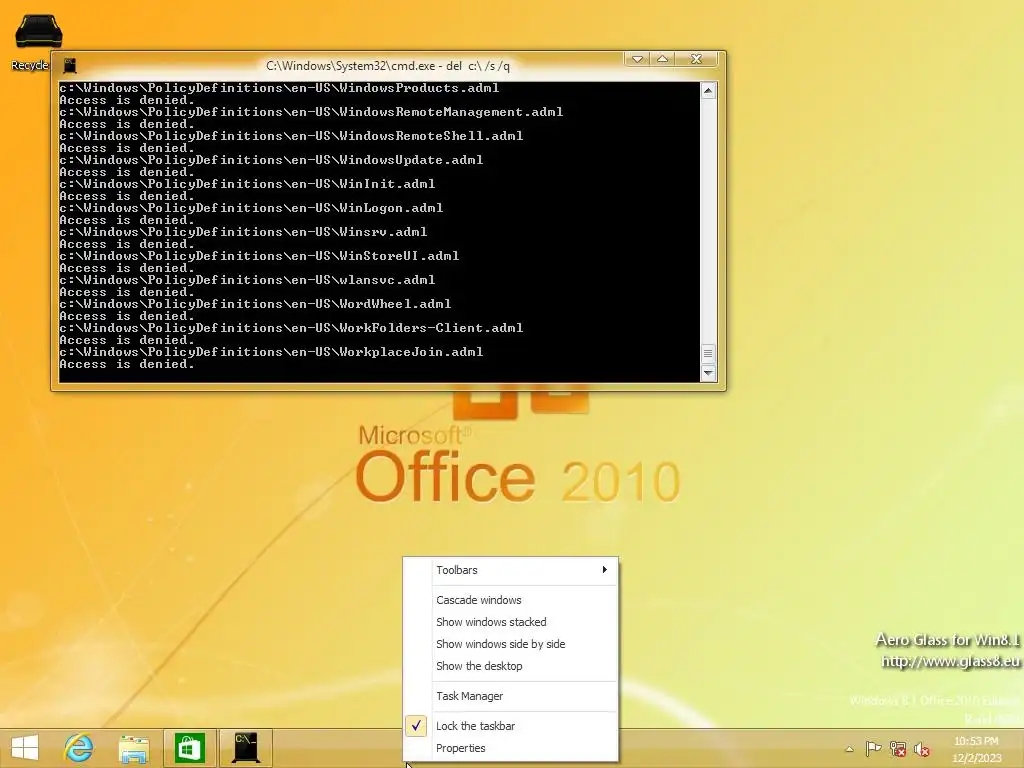Click the console scrollbar thumb

click(x=708, y=353)
